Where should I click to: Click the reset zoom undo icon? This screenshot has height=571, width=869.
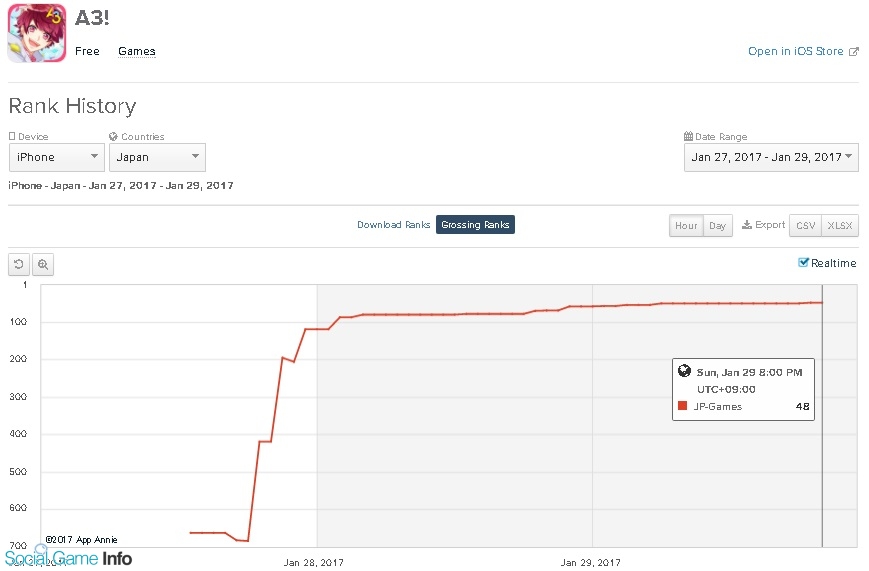click(x=19, y=264)
